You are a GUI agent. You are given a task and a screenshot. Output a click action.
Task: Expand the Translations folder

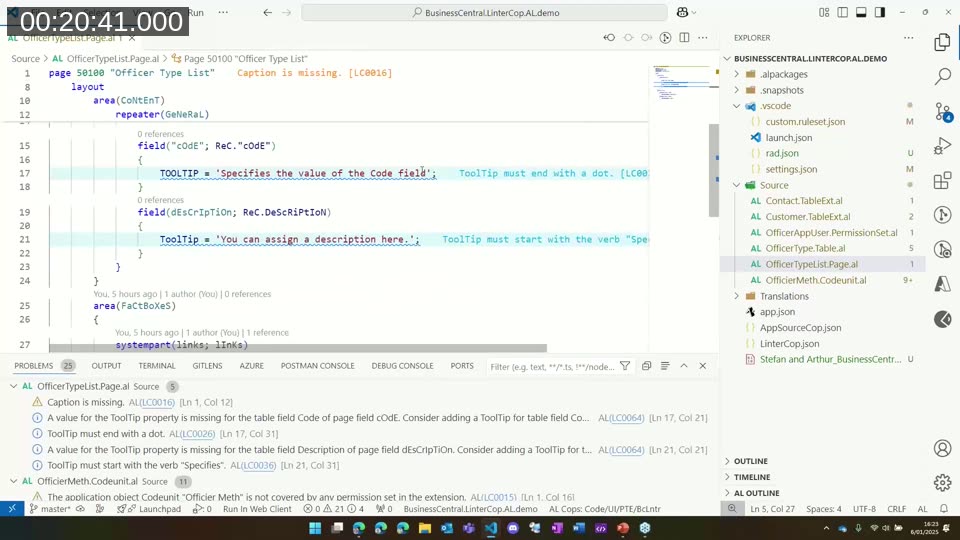737,296
